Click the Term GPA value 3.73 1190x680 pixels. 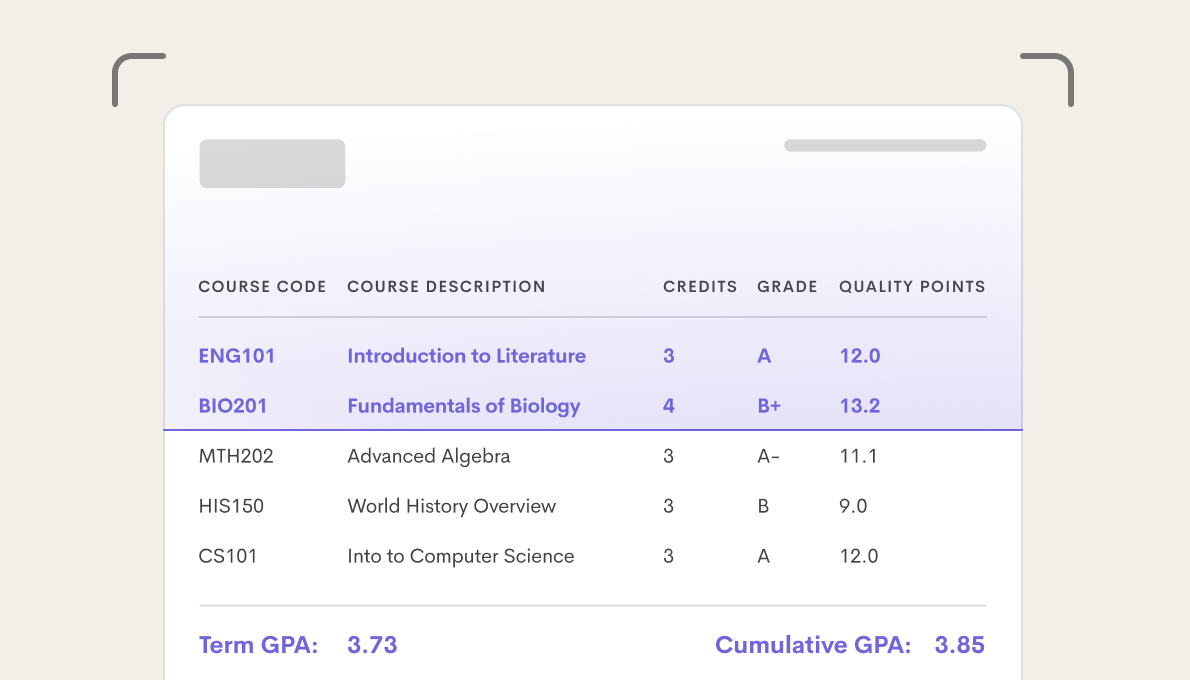click(372, 645)
